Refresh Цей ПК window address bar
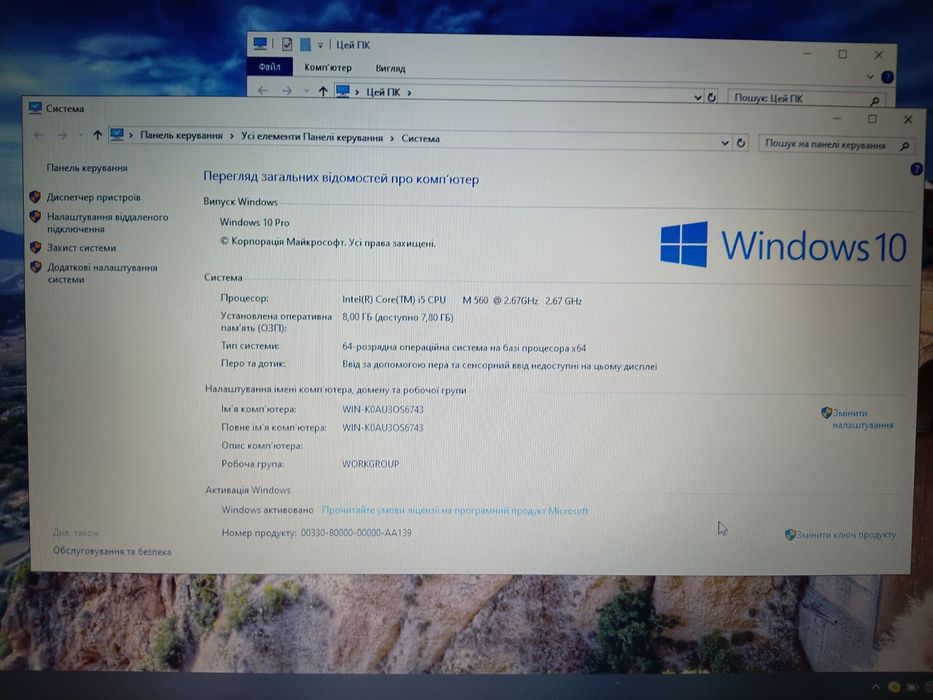The width and height of the screenshot is (933, 700). click(x=712, y=97)
